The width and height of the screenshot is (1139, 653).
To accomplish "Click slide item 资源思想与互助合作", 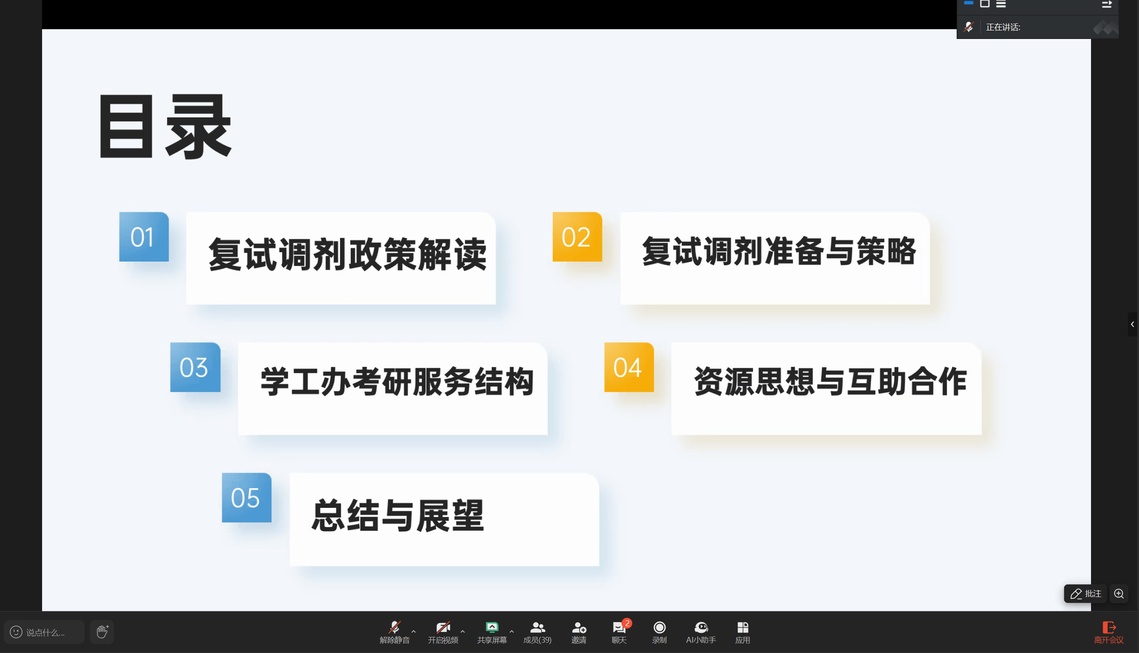I will (x=827, y=389).
